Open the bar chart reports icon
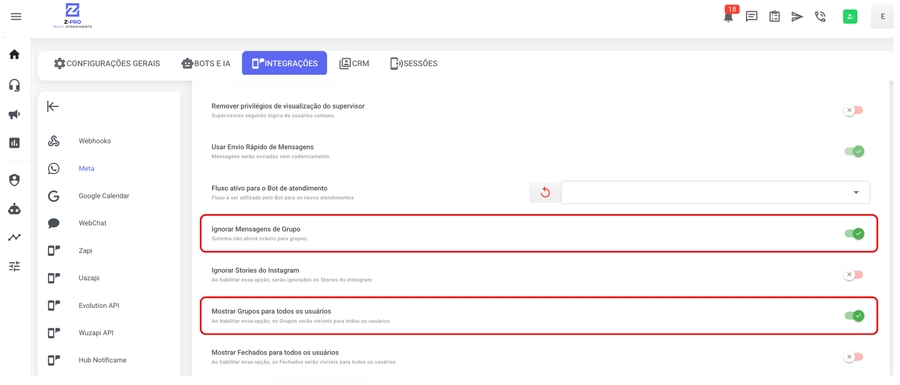This screenshot has height=385, width=900. tap(14, 143)
